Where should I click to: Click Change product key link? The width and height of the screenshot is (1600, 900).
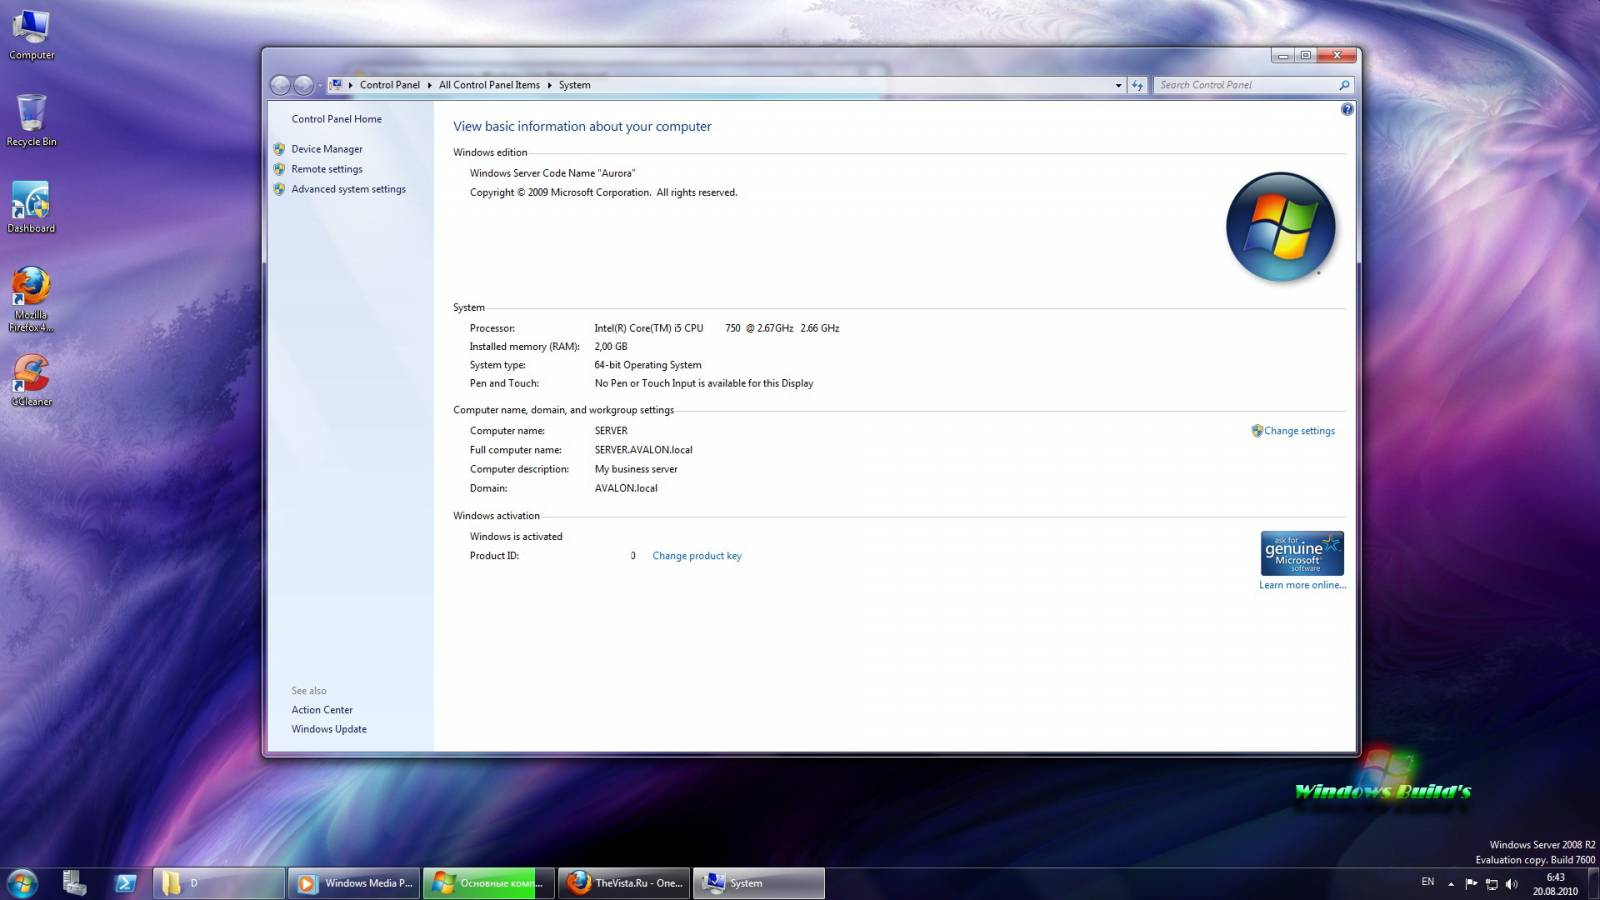click(x=697, y=556)
